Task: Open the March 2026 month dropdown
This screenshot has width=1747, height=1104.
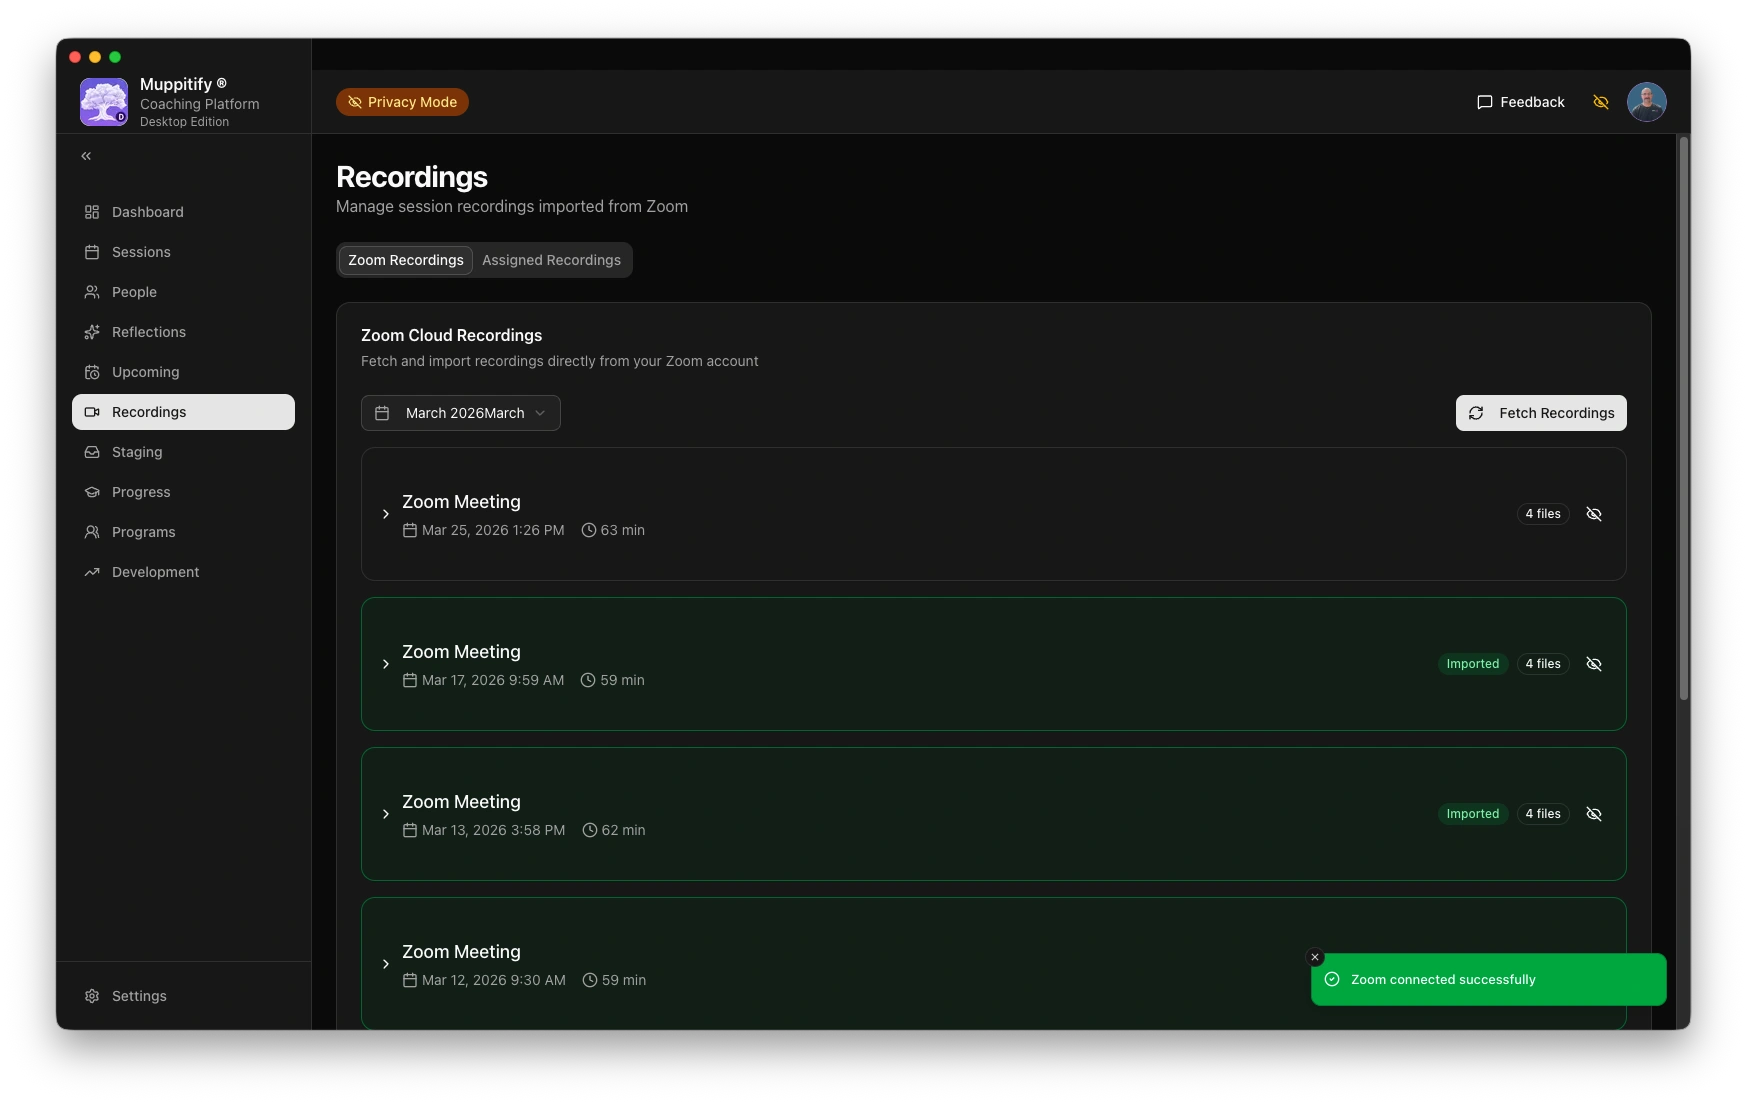Action: (x=460, y=413)
